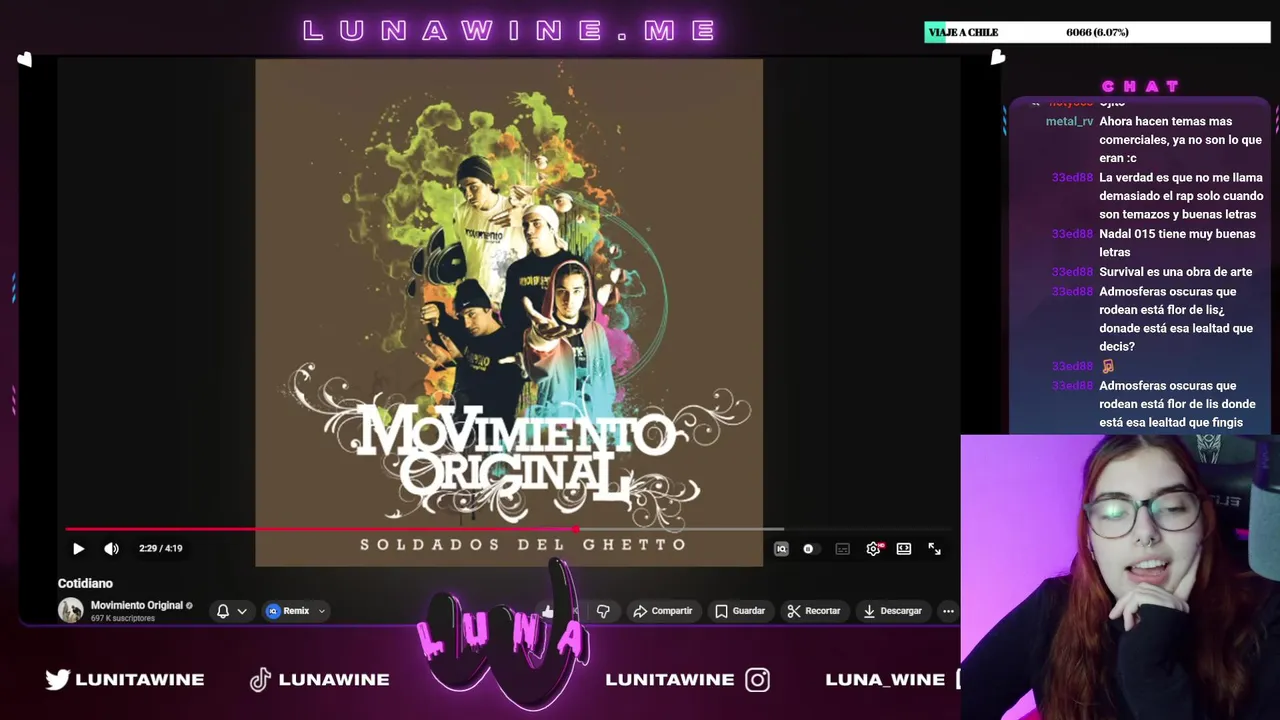
Task: Click the LUNAWINE.ME header title
Action: [510, 31]
